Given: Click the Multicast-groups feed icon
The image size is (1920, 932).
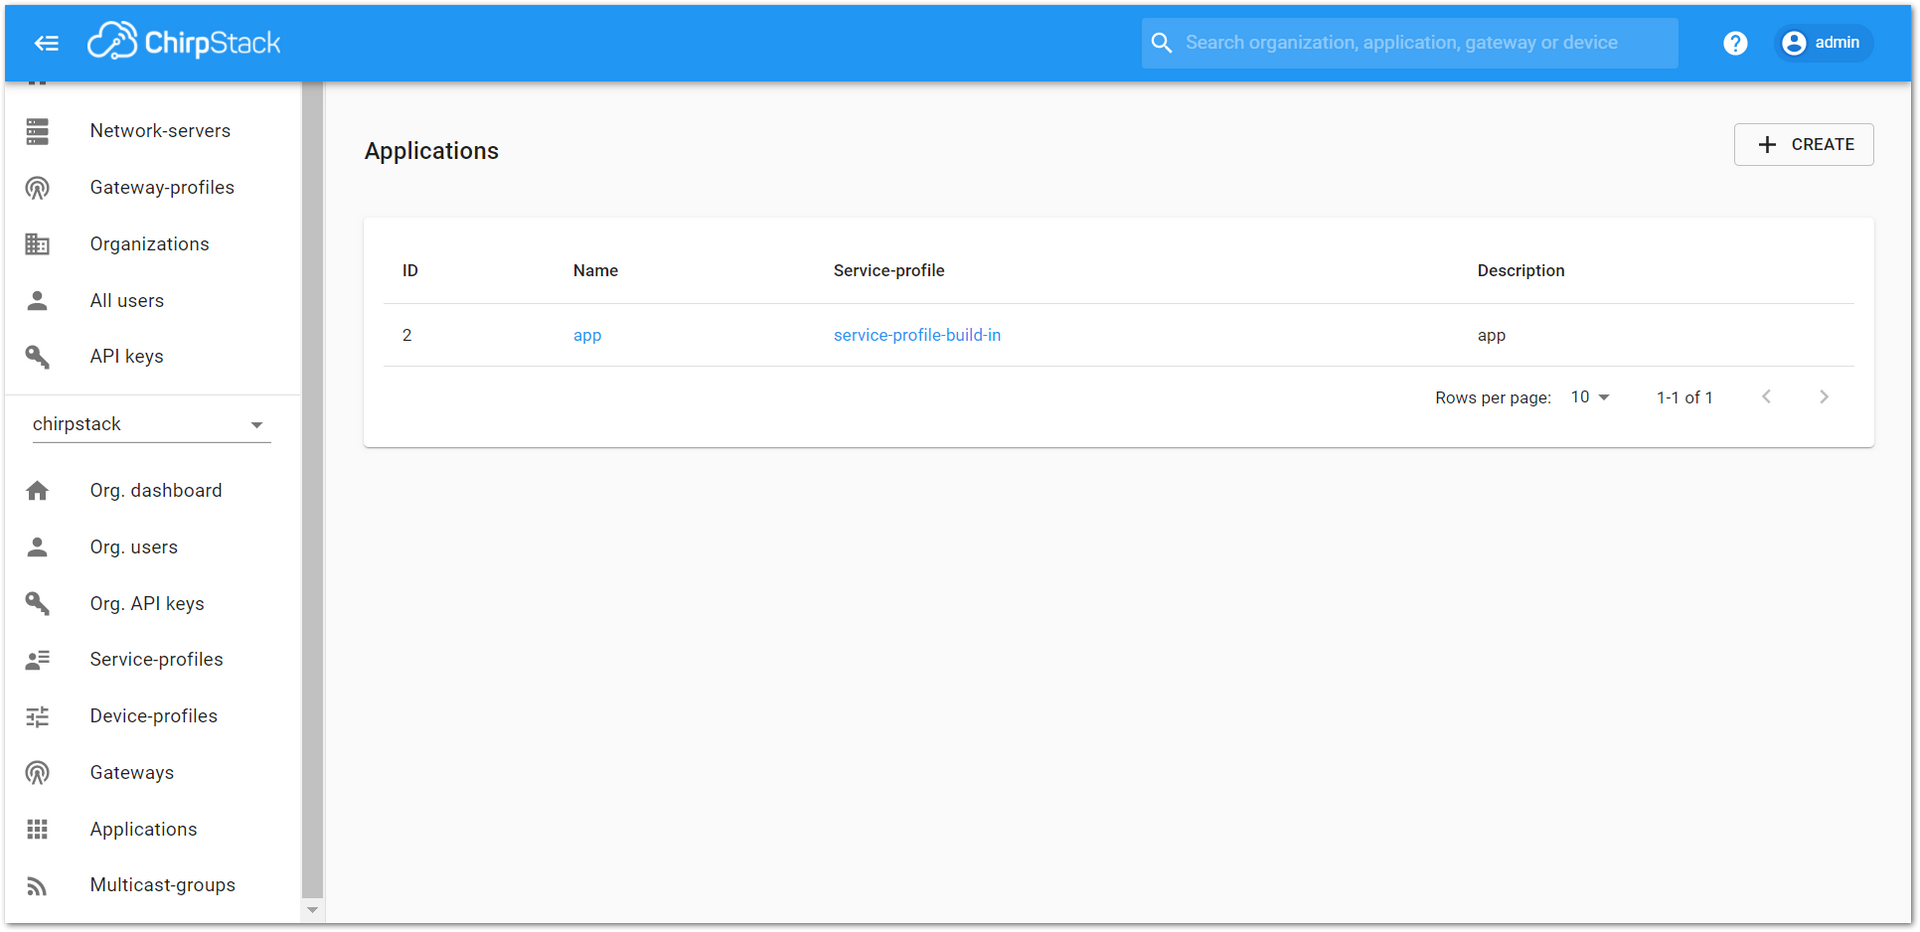Looking at the screenshot, I should click(x=38, y=886).
